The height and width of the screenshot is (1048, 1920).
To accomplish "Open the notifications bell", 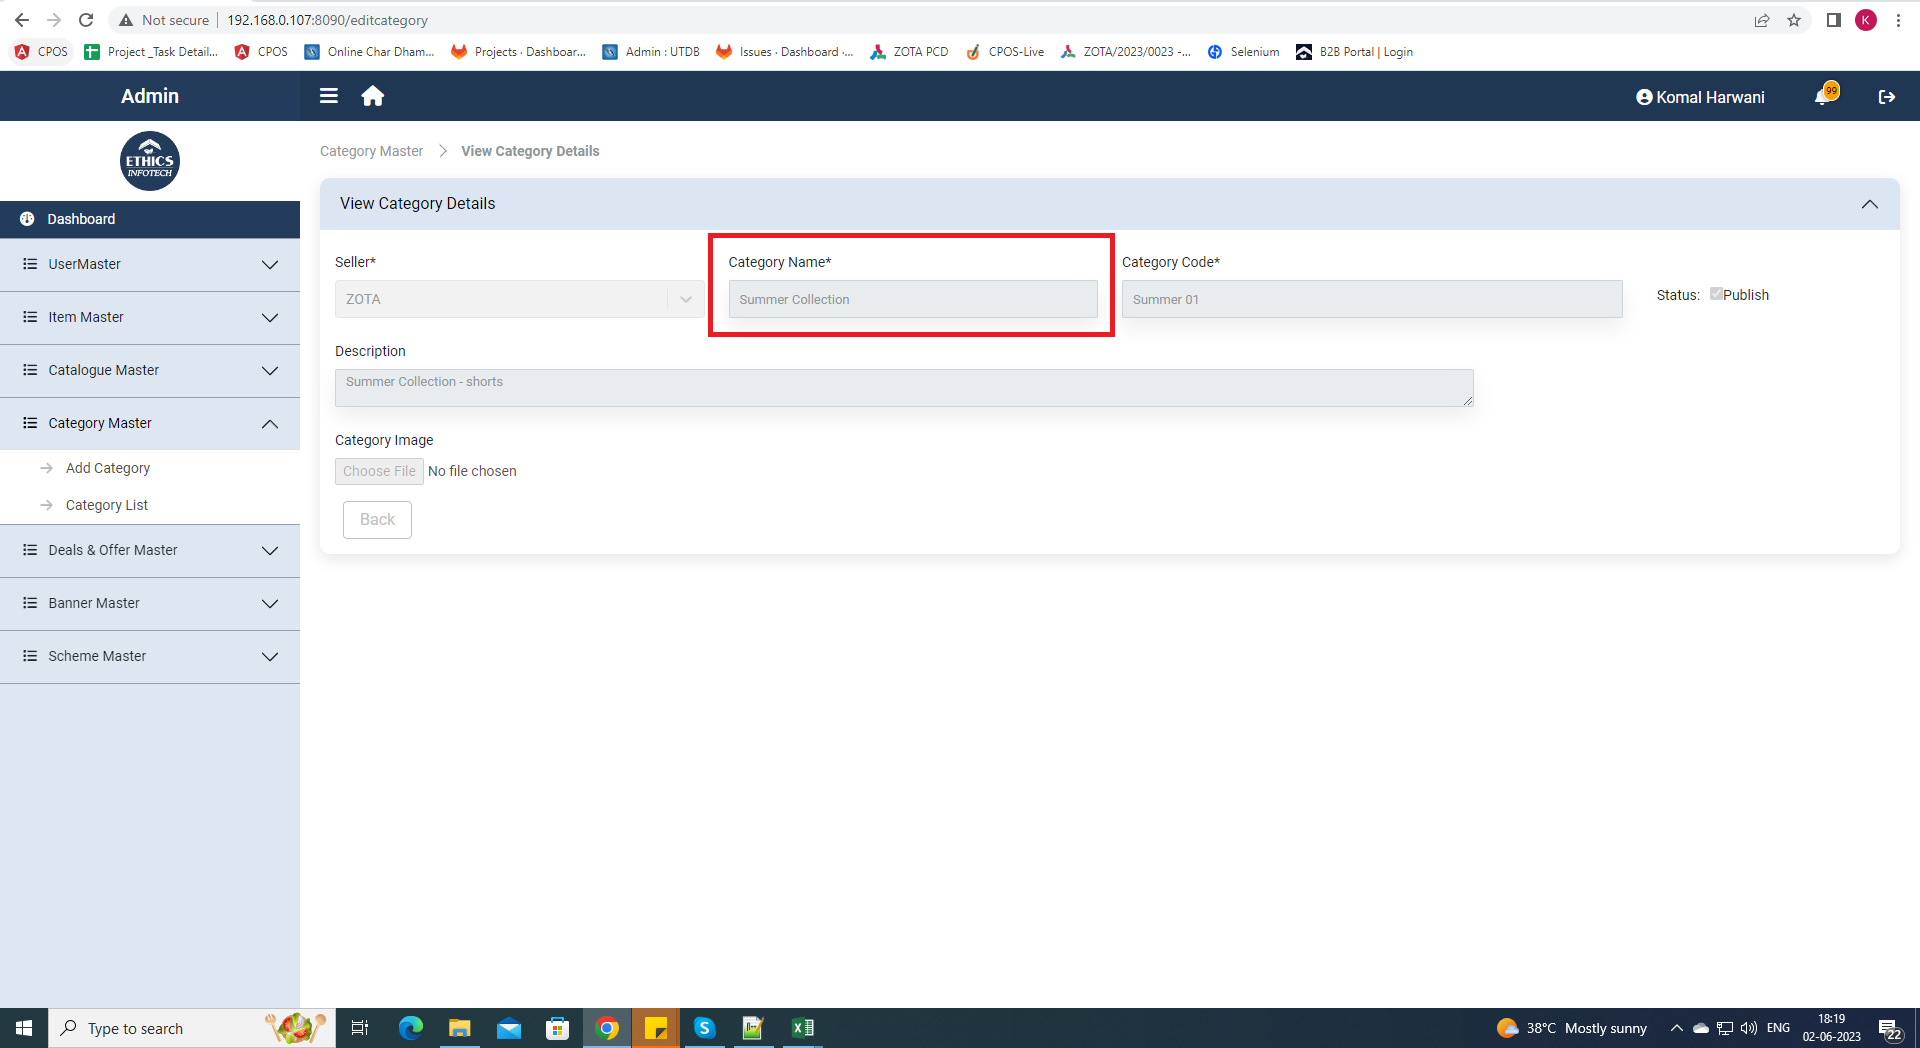I will pyautogui.click(x=1823, y=97).
